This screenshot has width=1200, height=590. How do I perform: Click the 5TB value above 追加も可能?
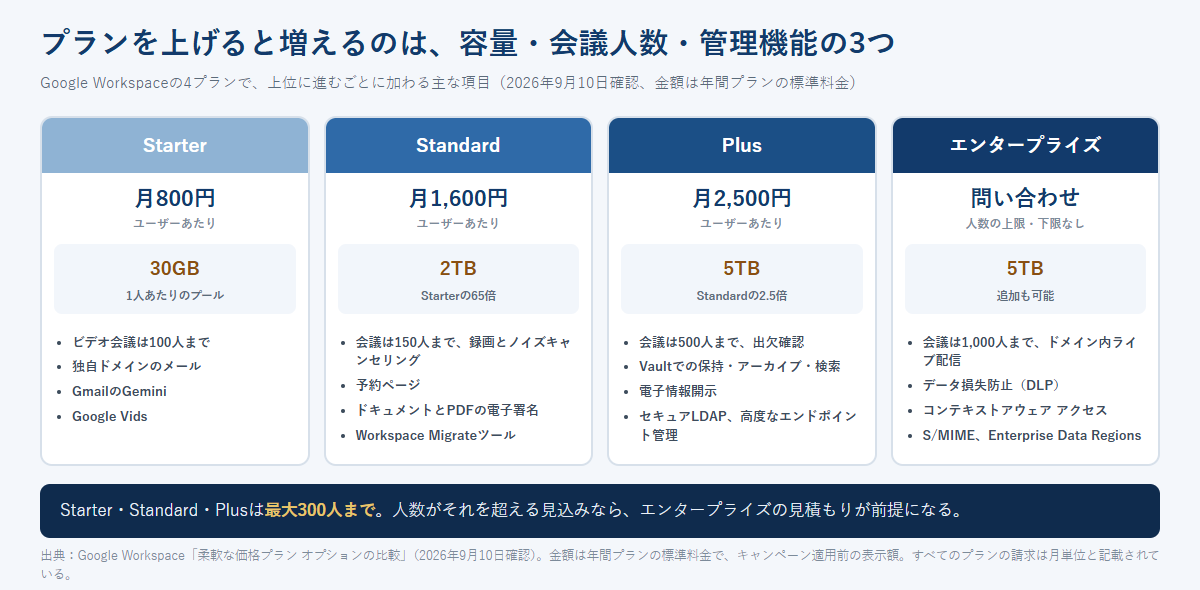coord(1025,268)
